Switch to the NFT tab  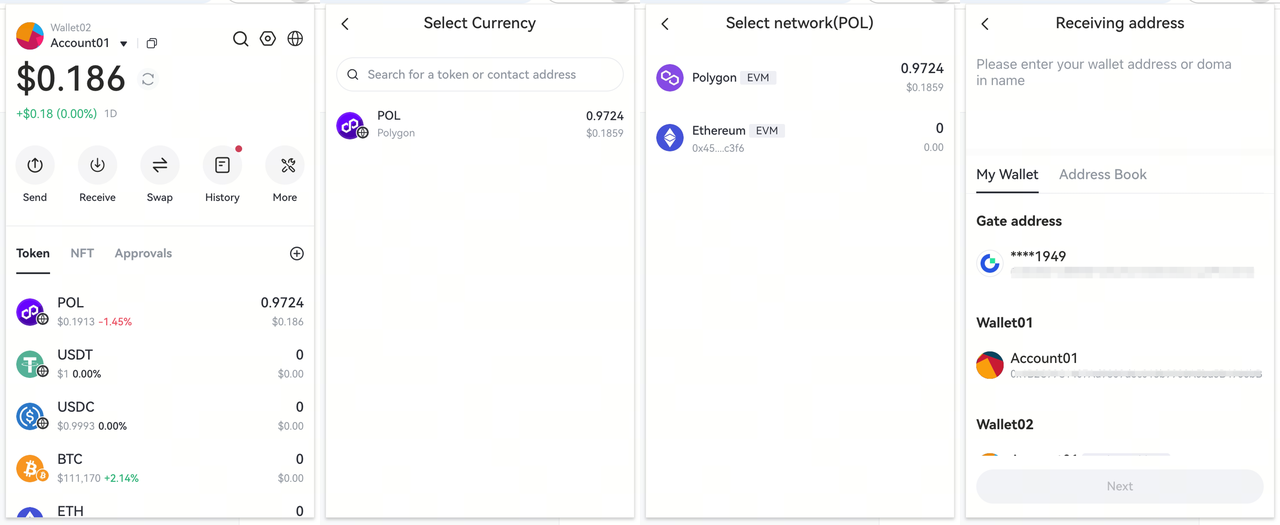point(82,254)
